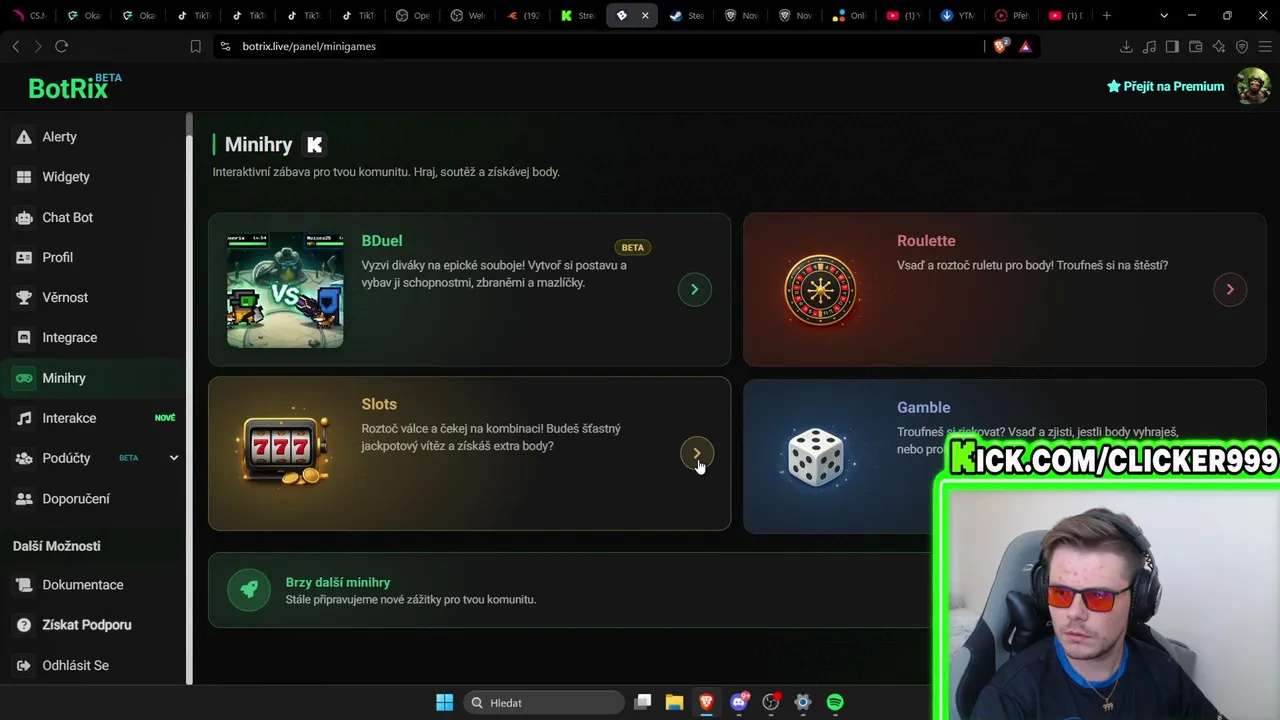Image resolution: width=1280 pixels, height=720 pixels.
Task: Open Roulette game with arrow button
Action: 1230,289
